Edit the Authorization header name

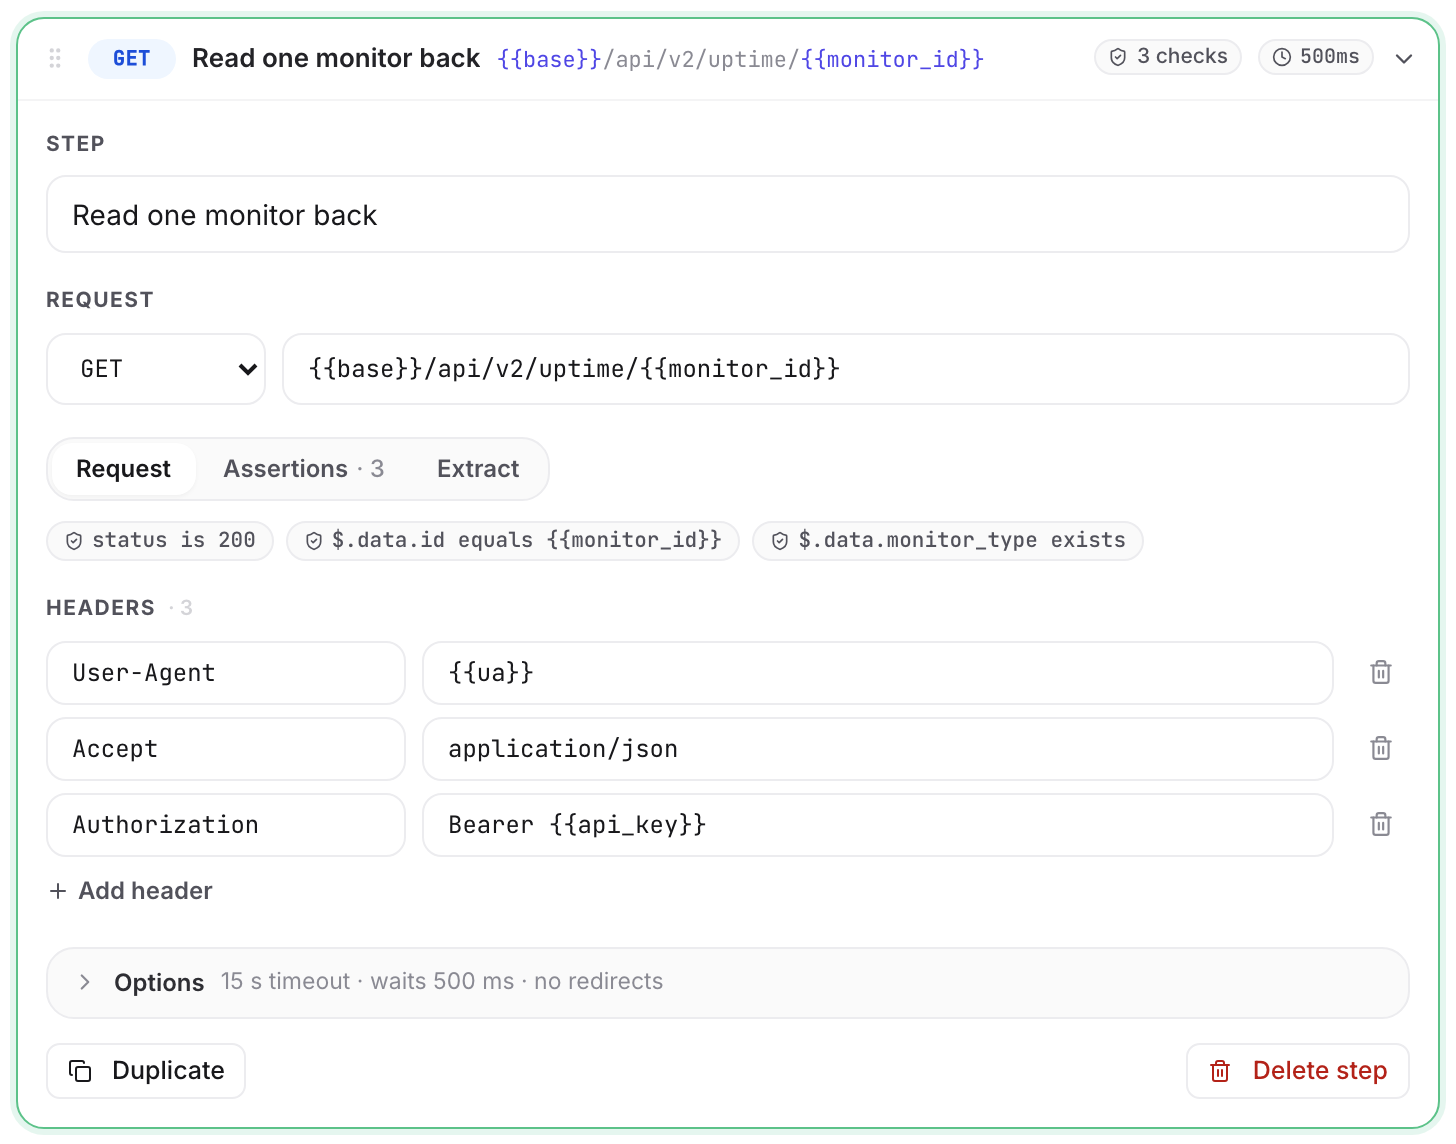[226, 825]
